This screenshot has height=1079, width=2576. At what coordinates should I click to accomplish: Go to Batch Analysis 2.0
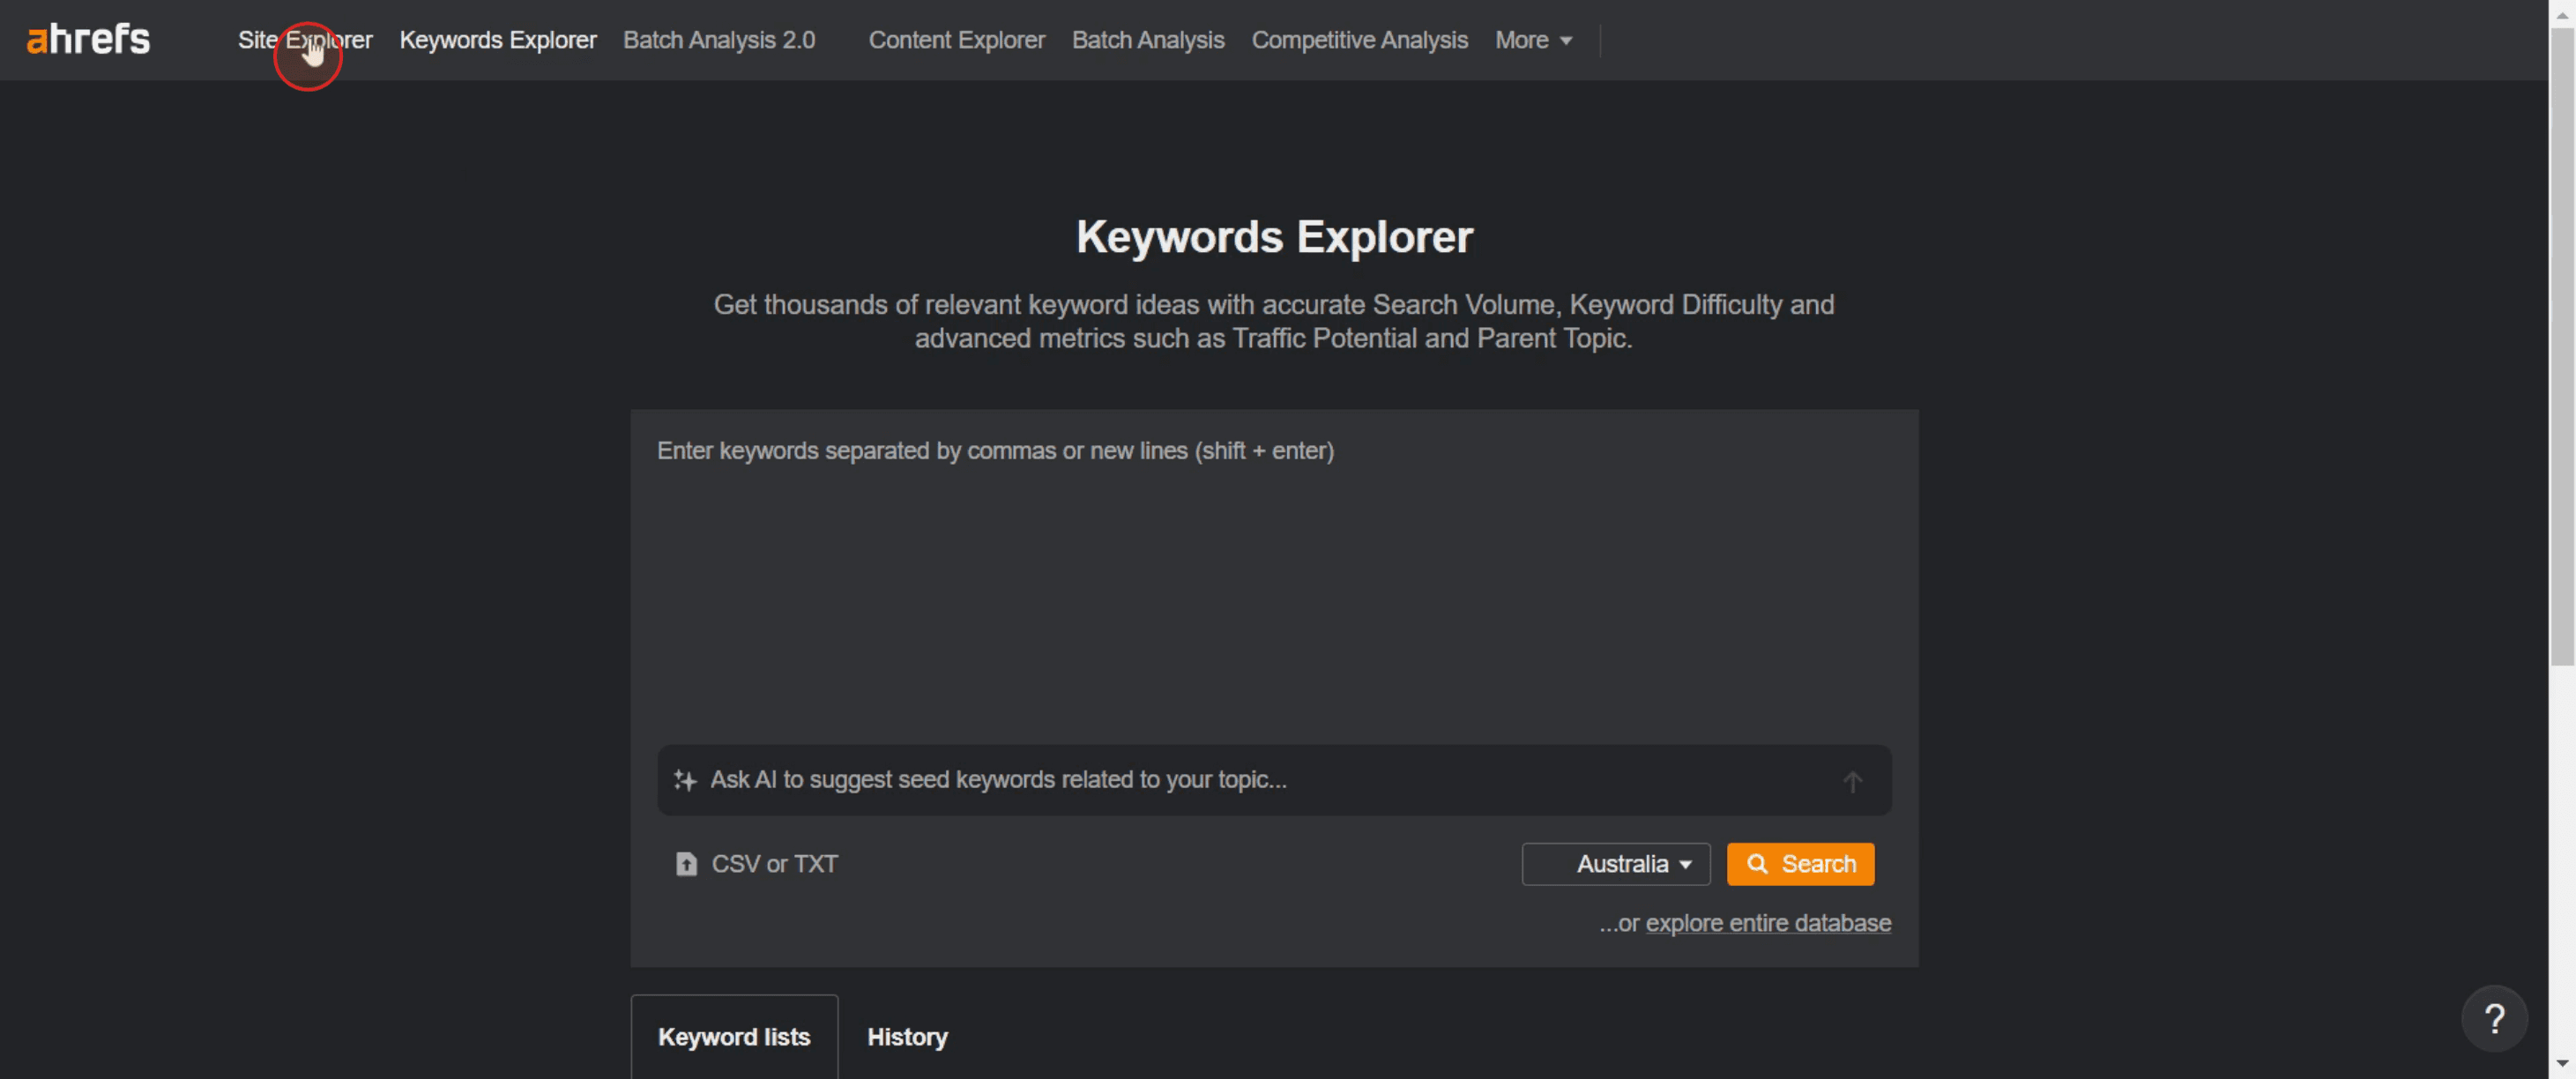coord(719,40)
